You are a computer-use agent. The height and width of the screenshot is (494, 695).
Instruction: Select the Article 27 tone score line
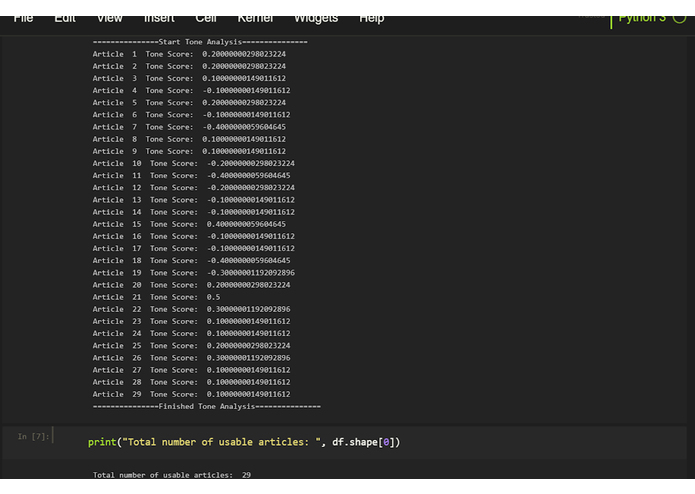(191, 370)
